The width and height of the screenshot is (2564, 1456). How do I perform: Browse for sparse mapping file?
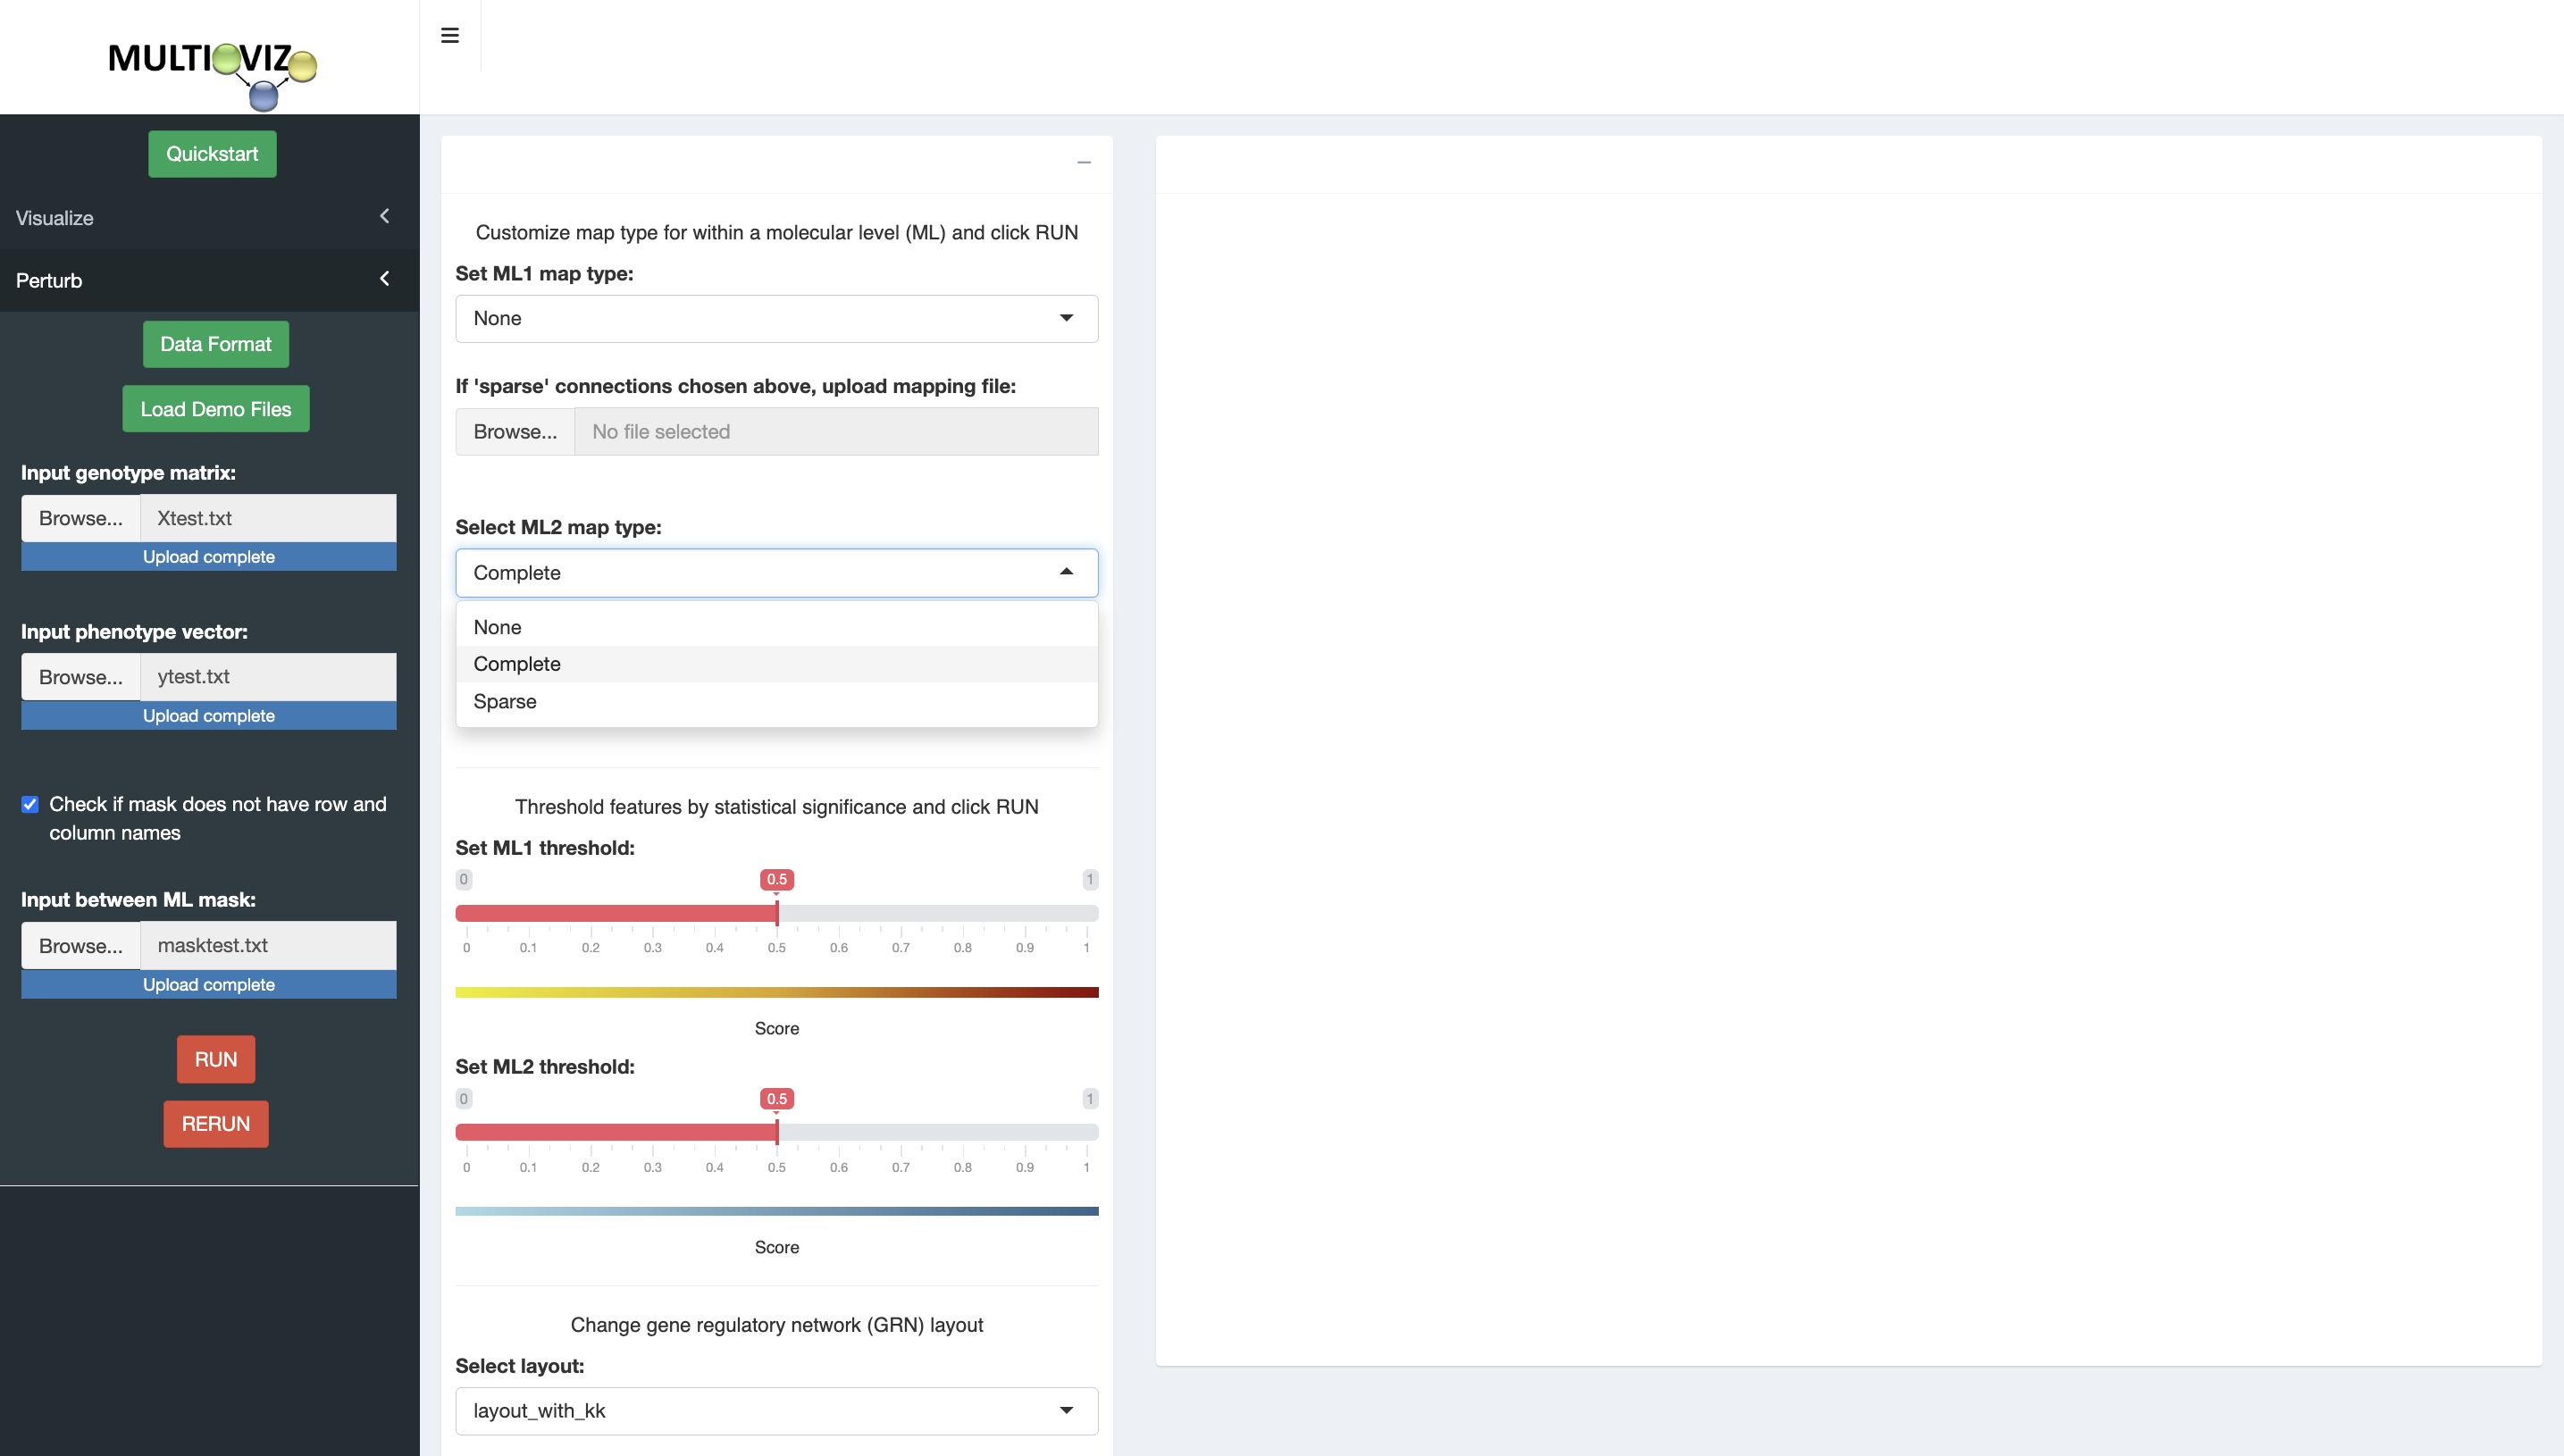tap(515, 431)
